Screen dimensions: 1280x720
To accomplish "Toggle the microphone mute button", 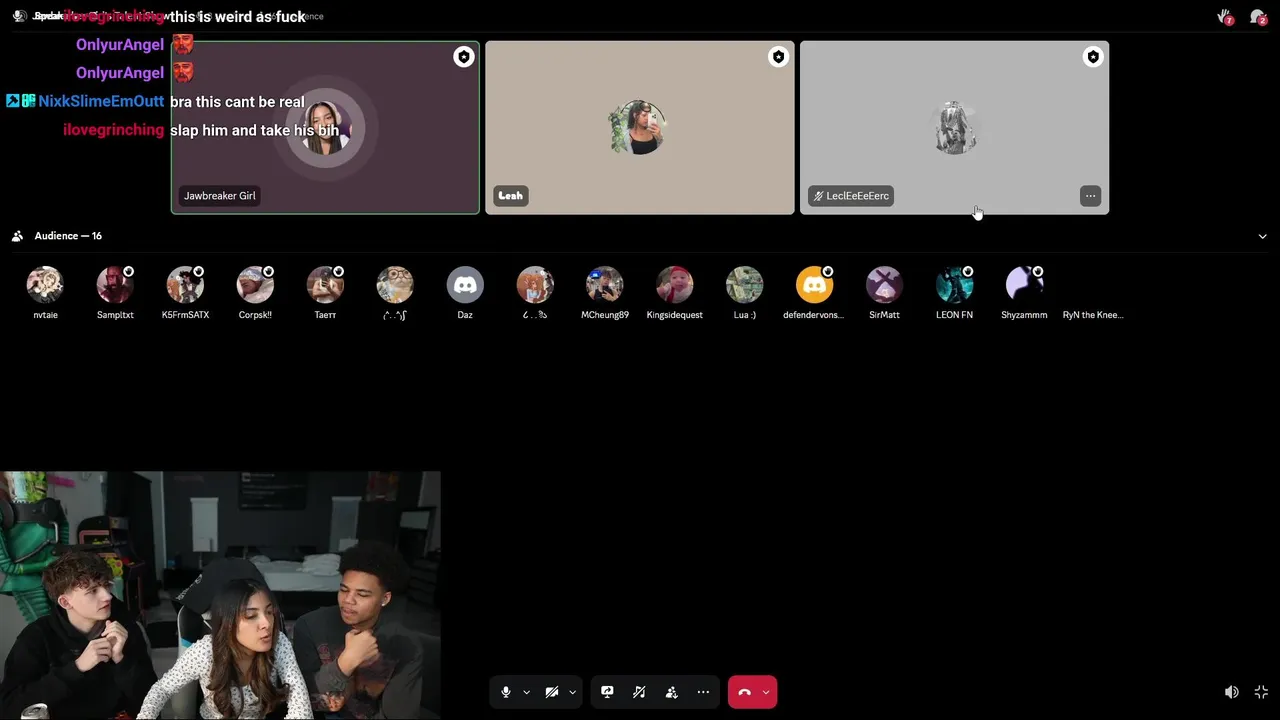I will (x=506, y=692).
